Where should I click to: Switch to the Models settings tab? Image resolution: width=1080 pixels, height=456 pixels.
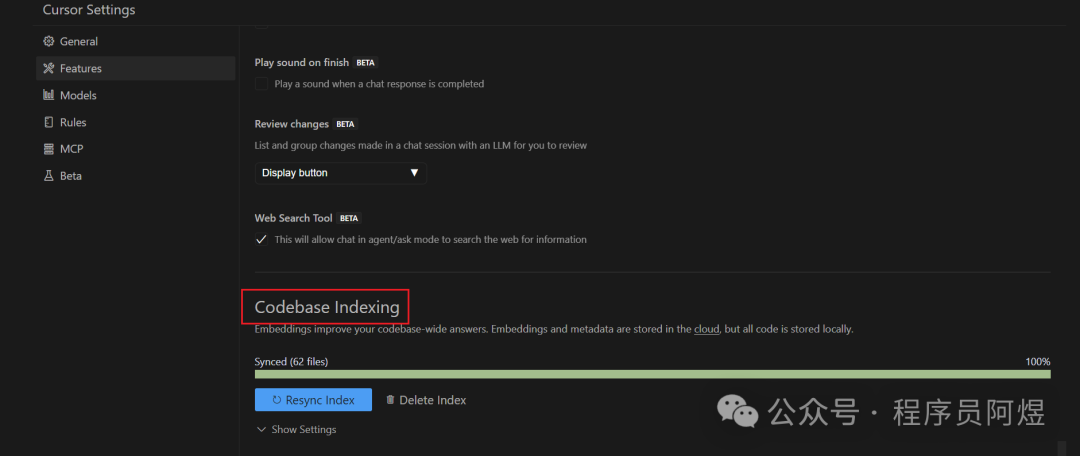point(78,96)
